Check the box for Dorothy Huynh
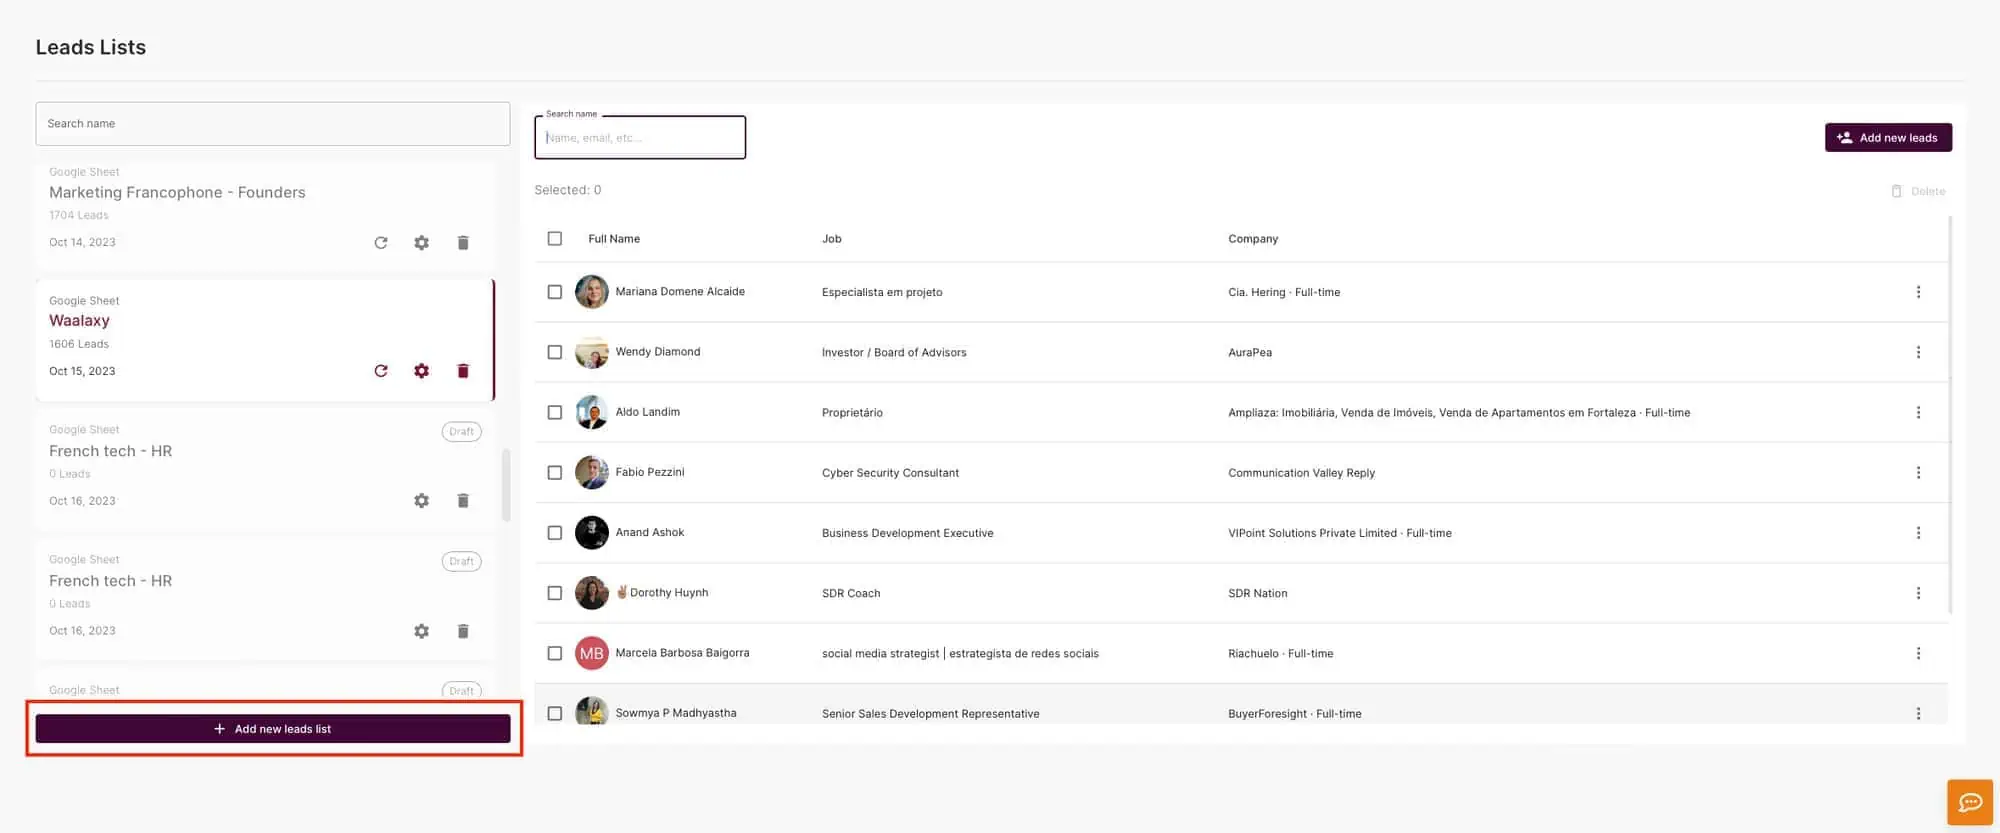The width and height of the screenshot is (2000, 833). (x=555, y=593)
